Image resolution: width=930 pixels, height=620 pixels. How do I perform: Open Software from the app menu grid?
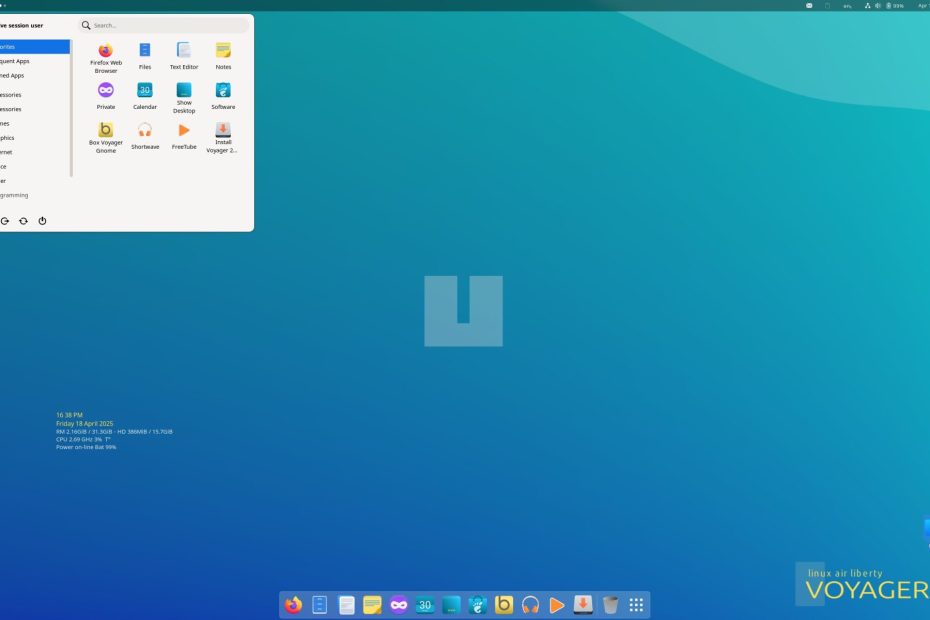tap(223, 96)
